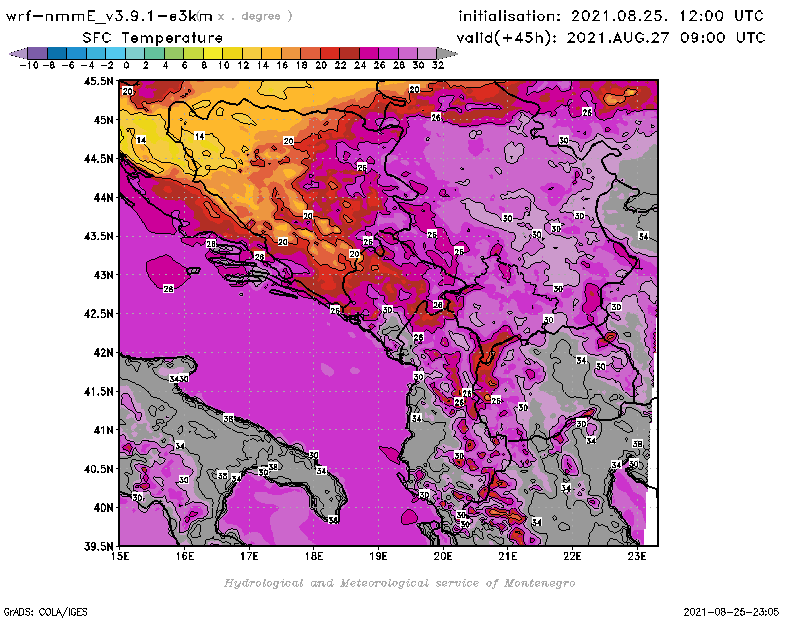Screen dimensions: 800x618
Task: Click the 32 value under the color bar
Action: (x=437, y=66)
